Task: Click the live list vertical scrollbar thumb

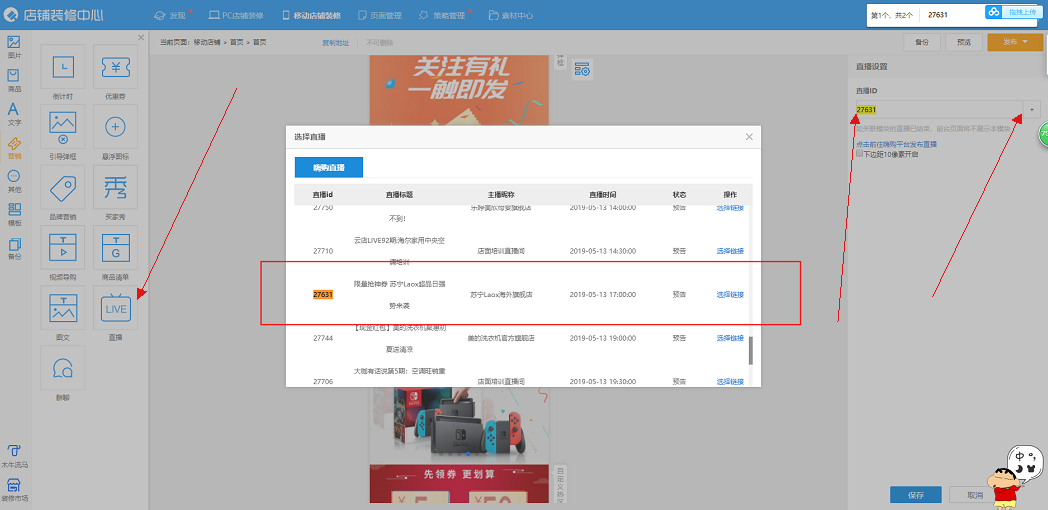Action: point(751,350)
